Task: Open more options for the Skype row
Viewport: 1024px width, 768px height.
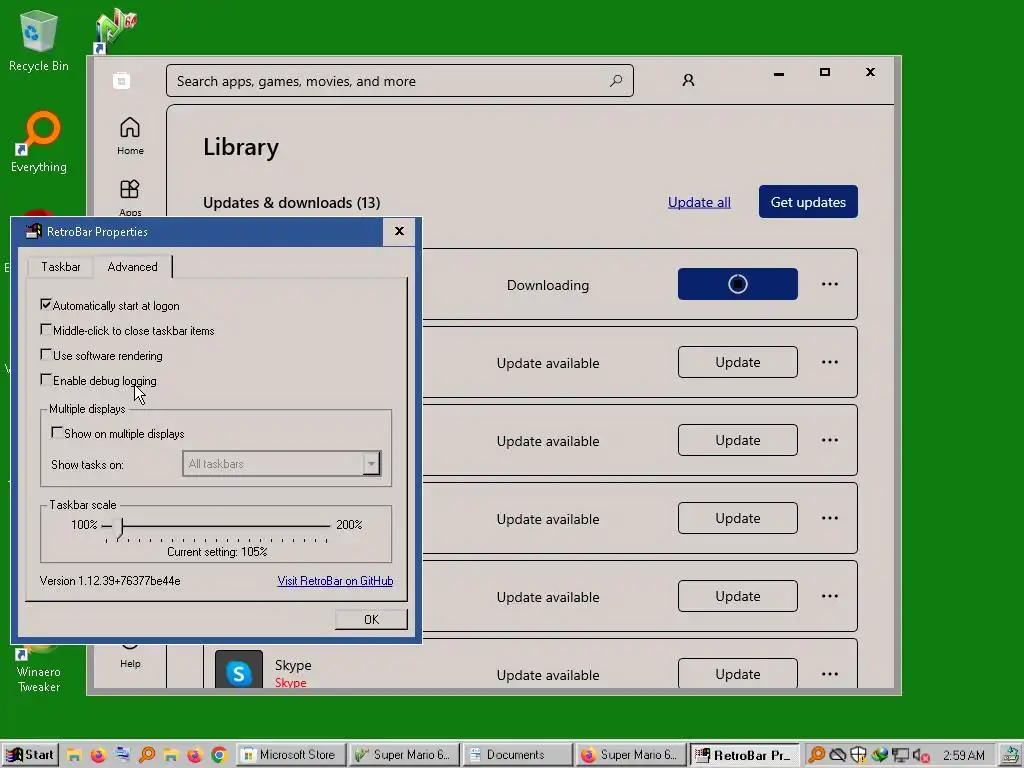Action: tap(829, 674)
